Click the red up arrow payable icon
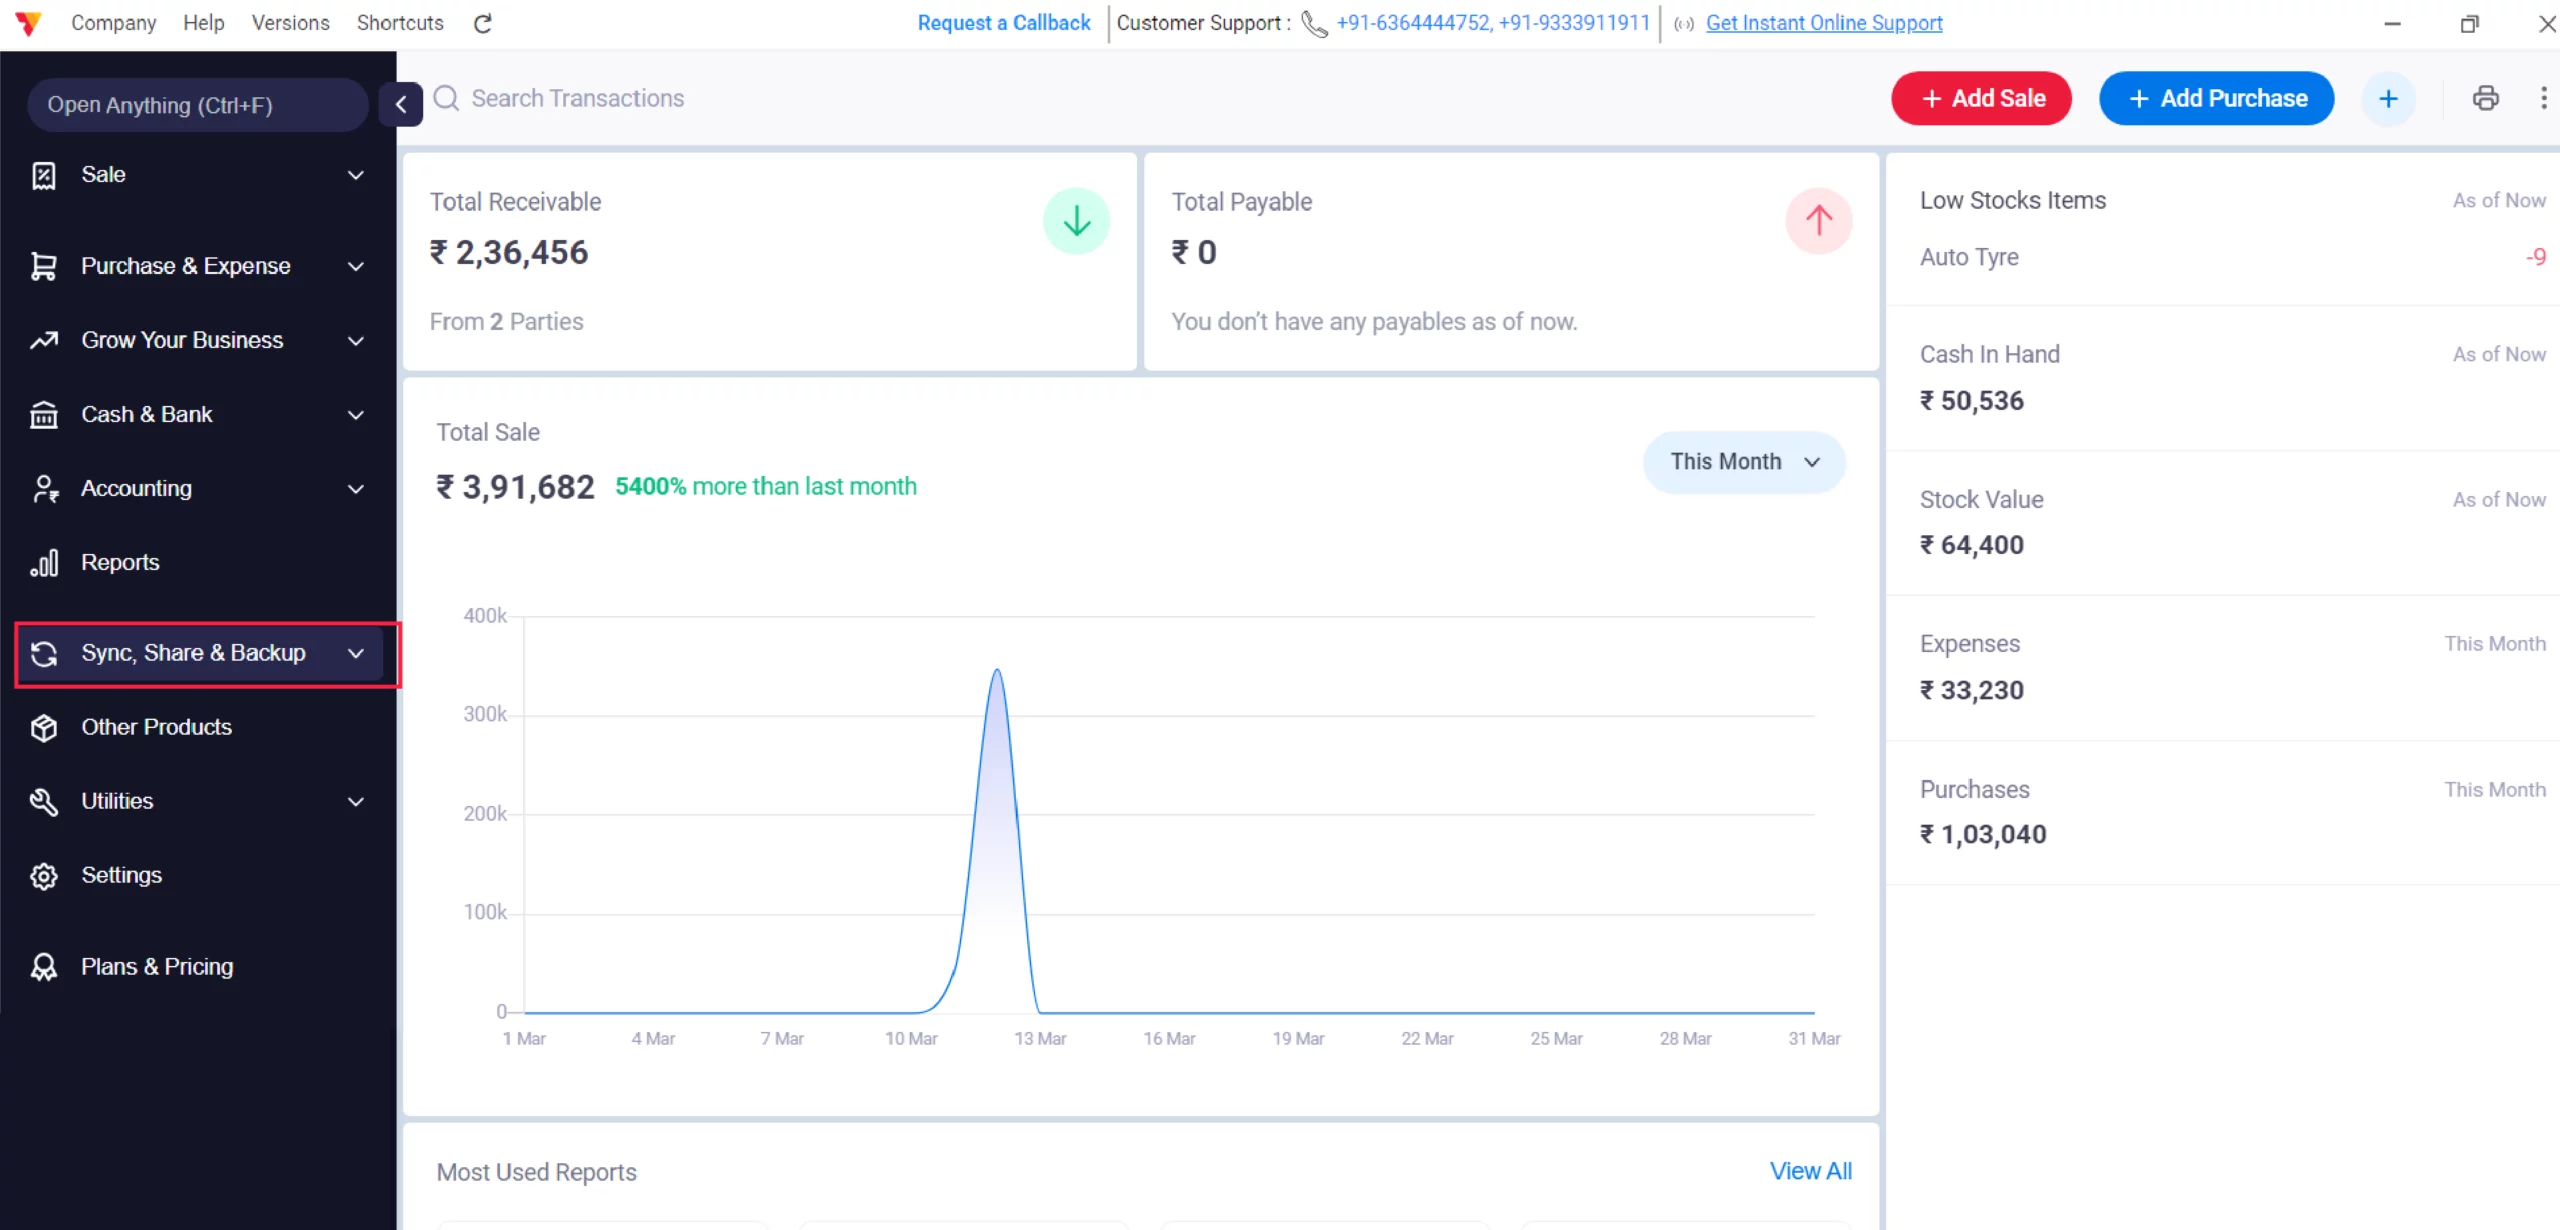The image size is (2560, 1230). 1818,221
